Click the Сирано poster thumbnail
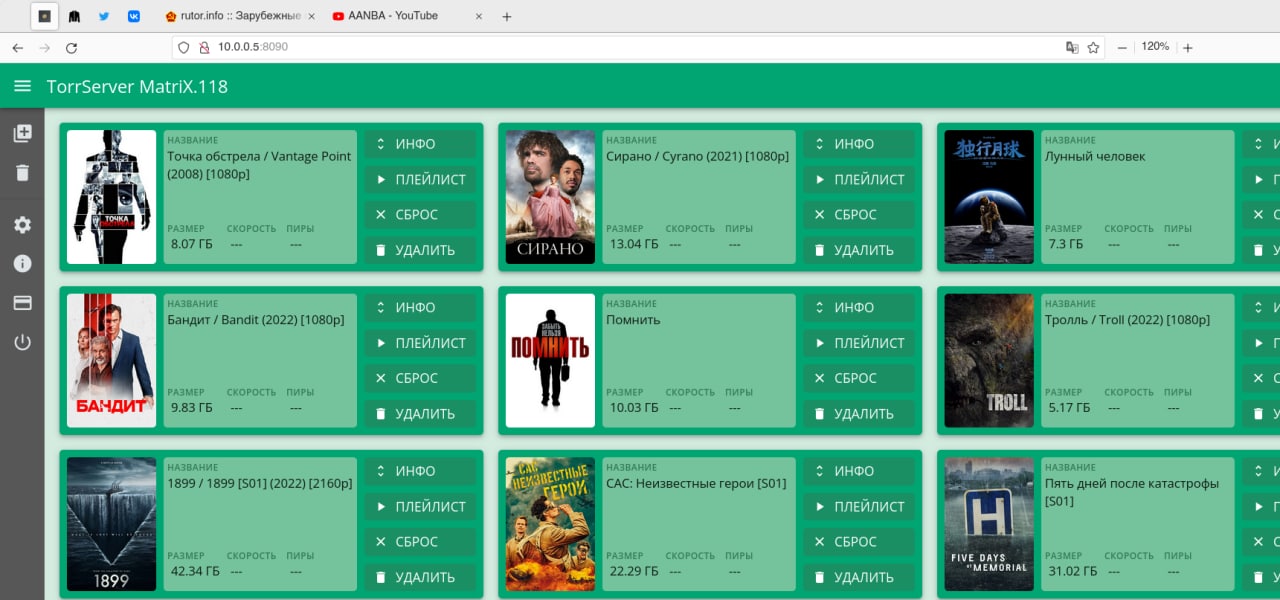The image size is (1280, 600). tap(550, 197)
